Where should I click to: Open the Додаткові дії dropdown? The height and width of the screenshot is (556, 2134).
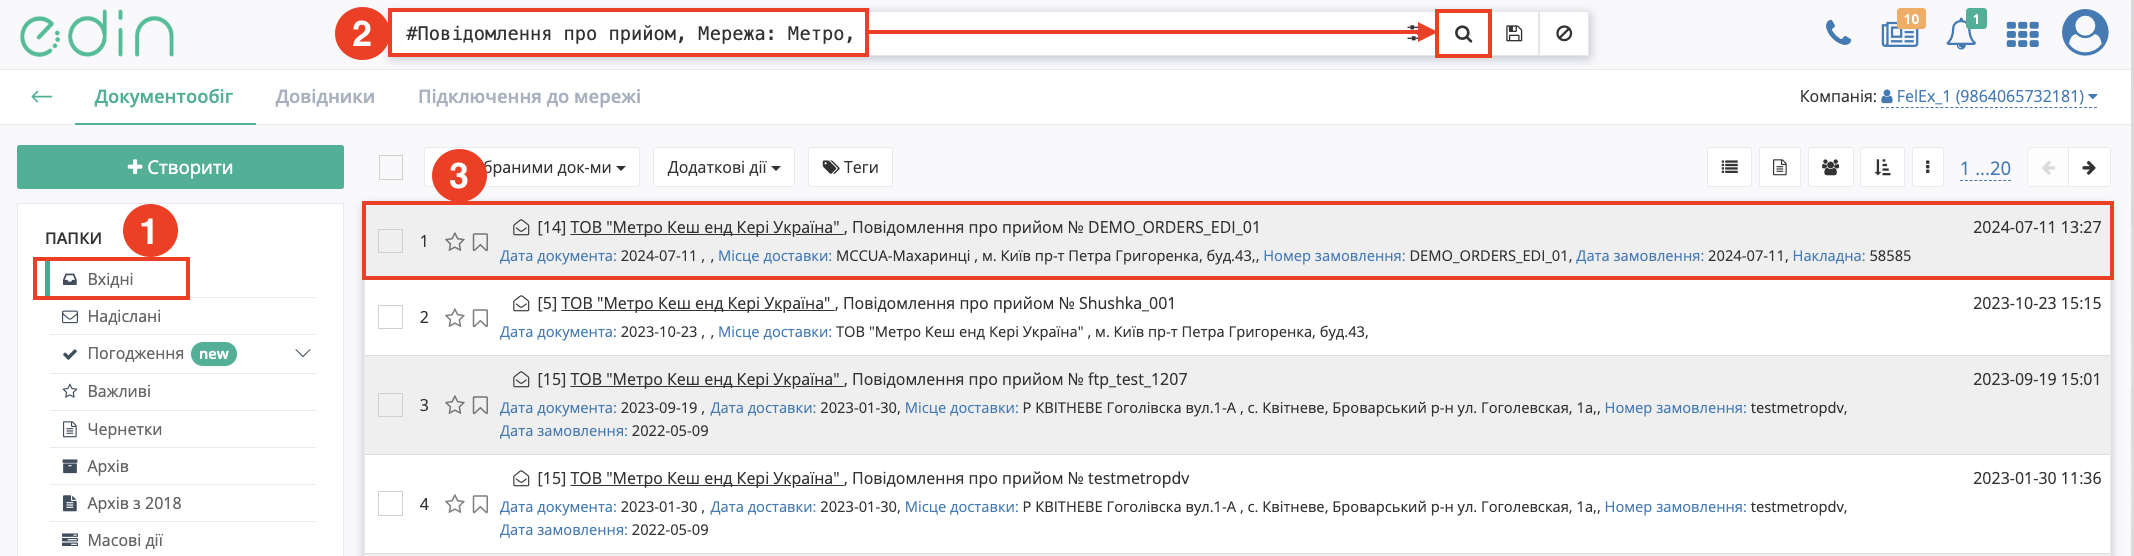(x=724, y=167)
